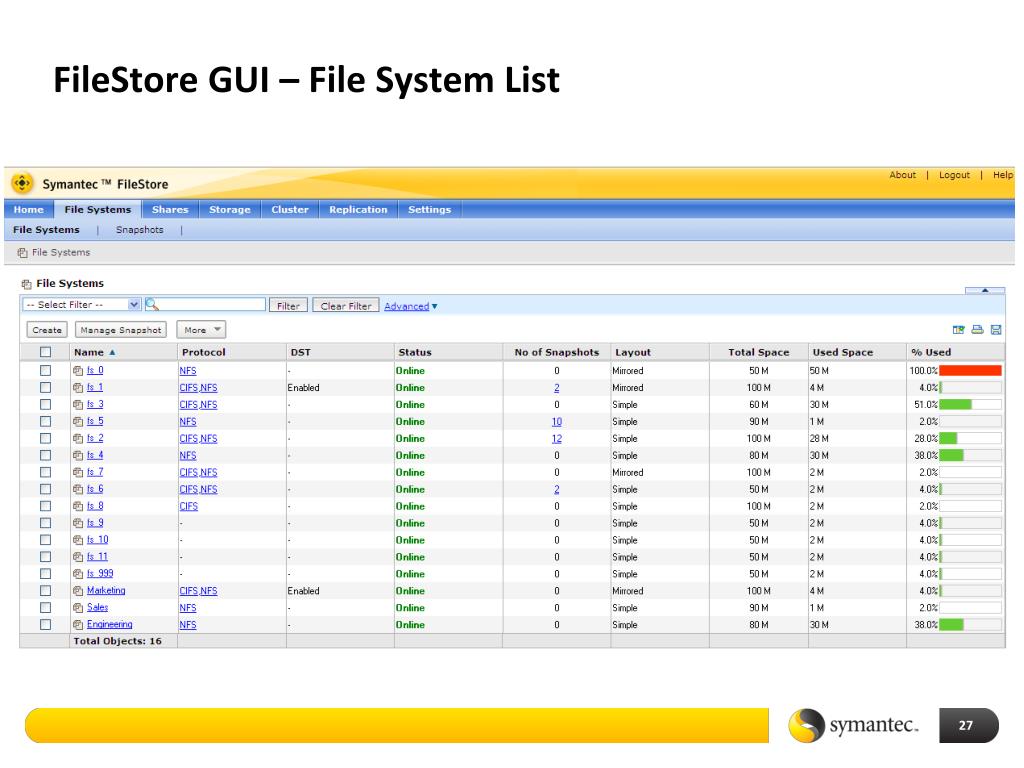The width and height of the screenshot is (1024, 768).
Task: Open the More dropdown button
Action: tap(201, 330)
